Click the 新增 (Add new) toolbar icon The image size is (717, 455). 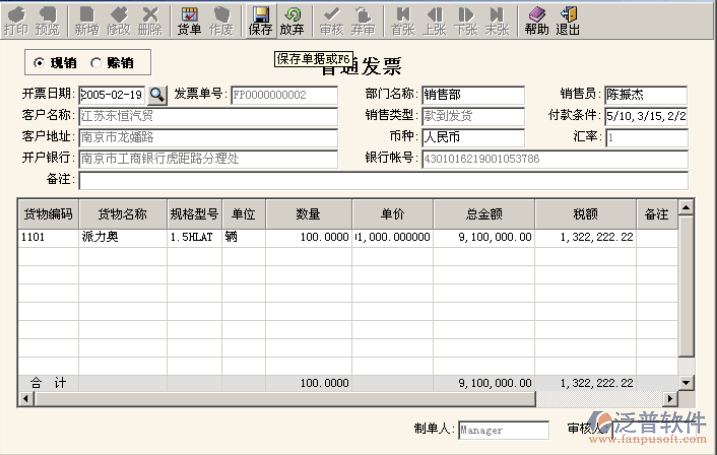tap(86, 20)
